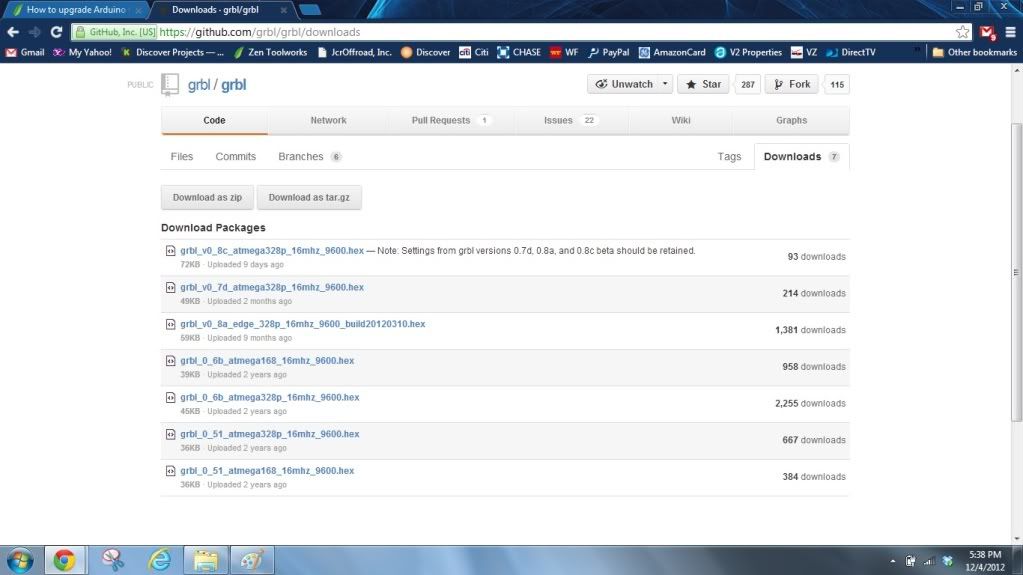Click the Download as tar.gz button
The image size is (1023, 575).
[309, 197]
